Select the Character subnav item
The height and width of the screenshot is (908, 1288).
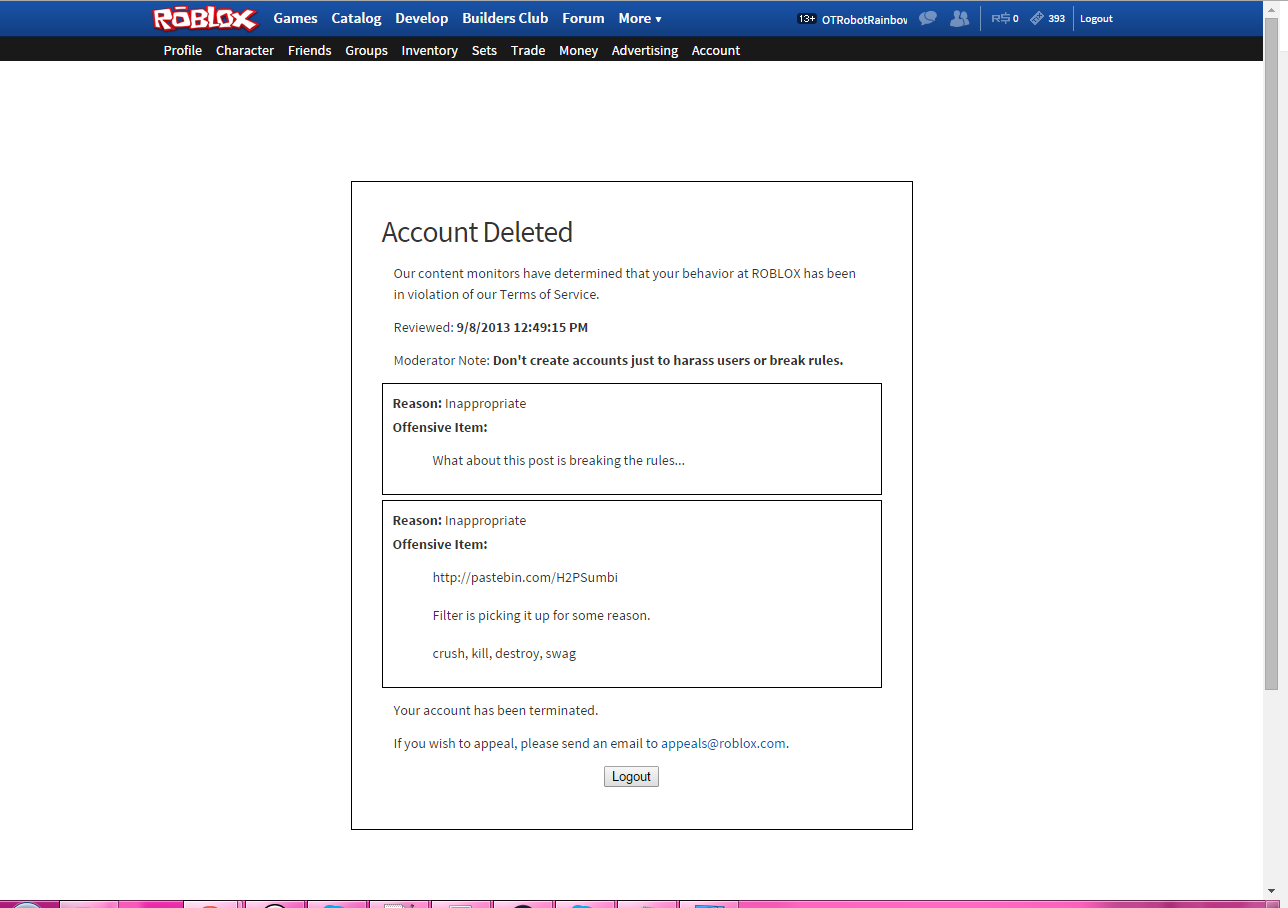[x=245, y=50]
